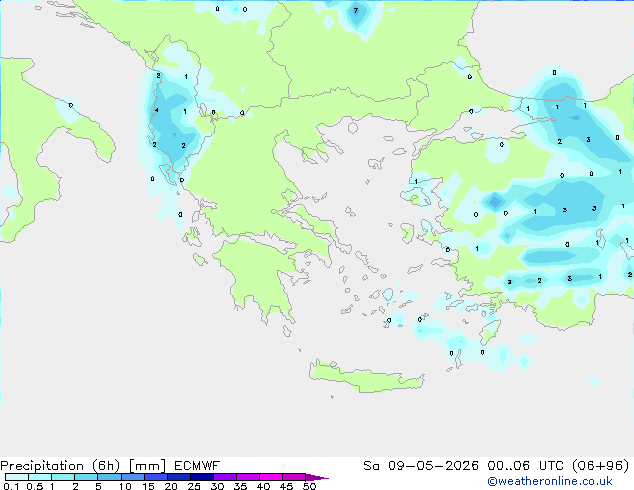The height and width of the screenshot is (490, 634).
Task: Click the 0.1–0.5 mm palest legend swatch
Action: point(17,477)
